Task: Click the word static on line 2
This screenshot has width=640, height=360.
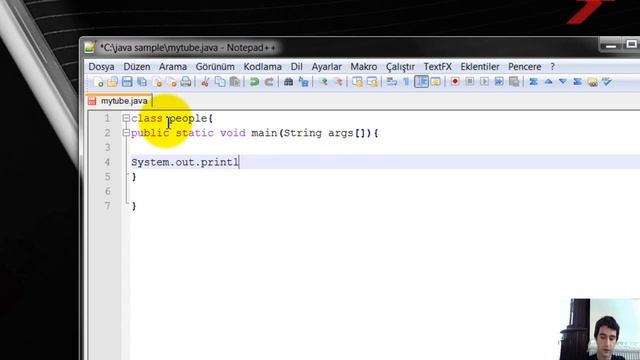Action: click(195, 133)
